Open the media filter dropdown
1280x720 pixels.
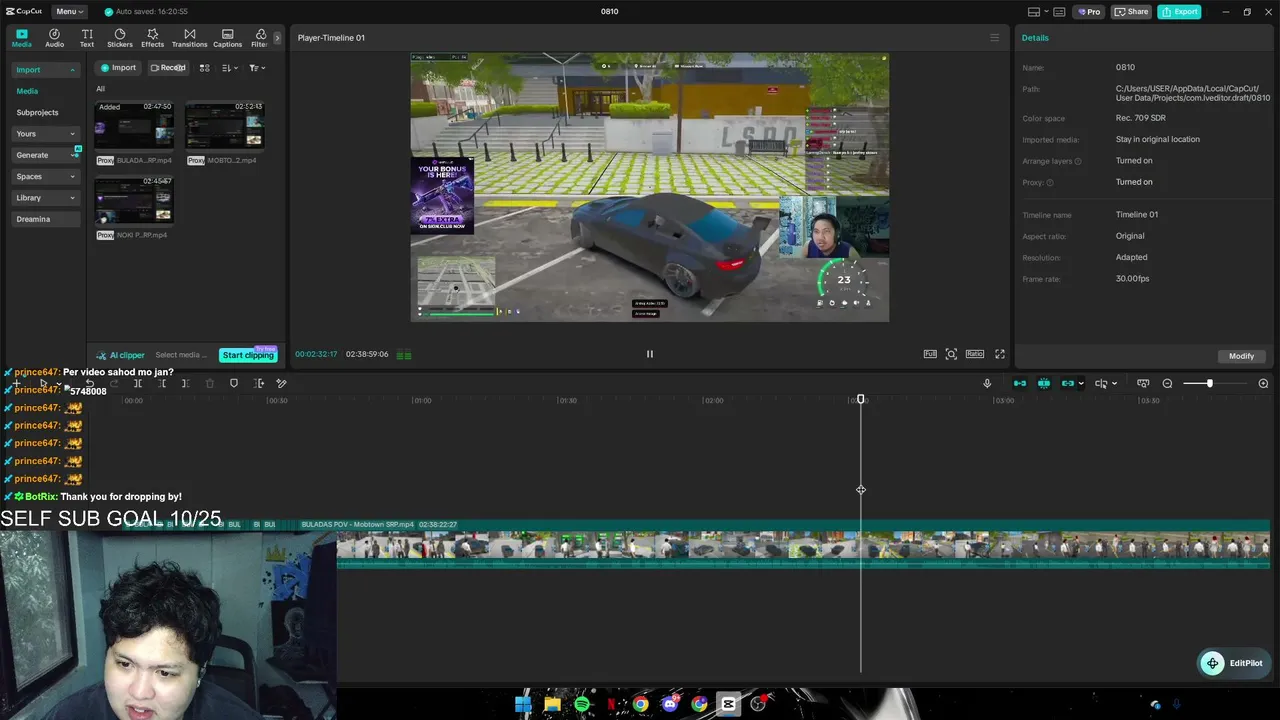[257, 68]
